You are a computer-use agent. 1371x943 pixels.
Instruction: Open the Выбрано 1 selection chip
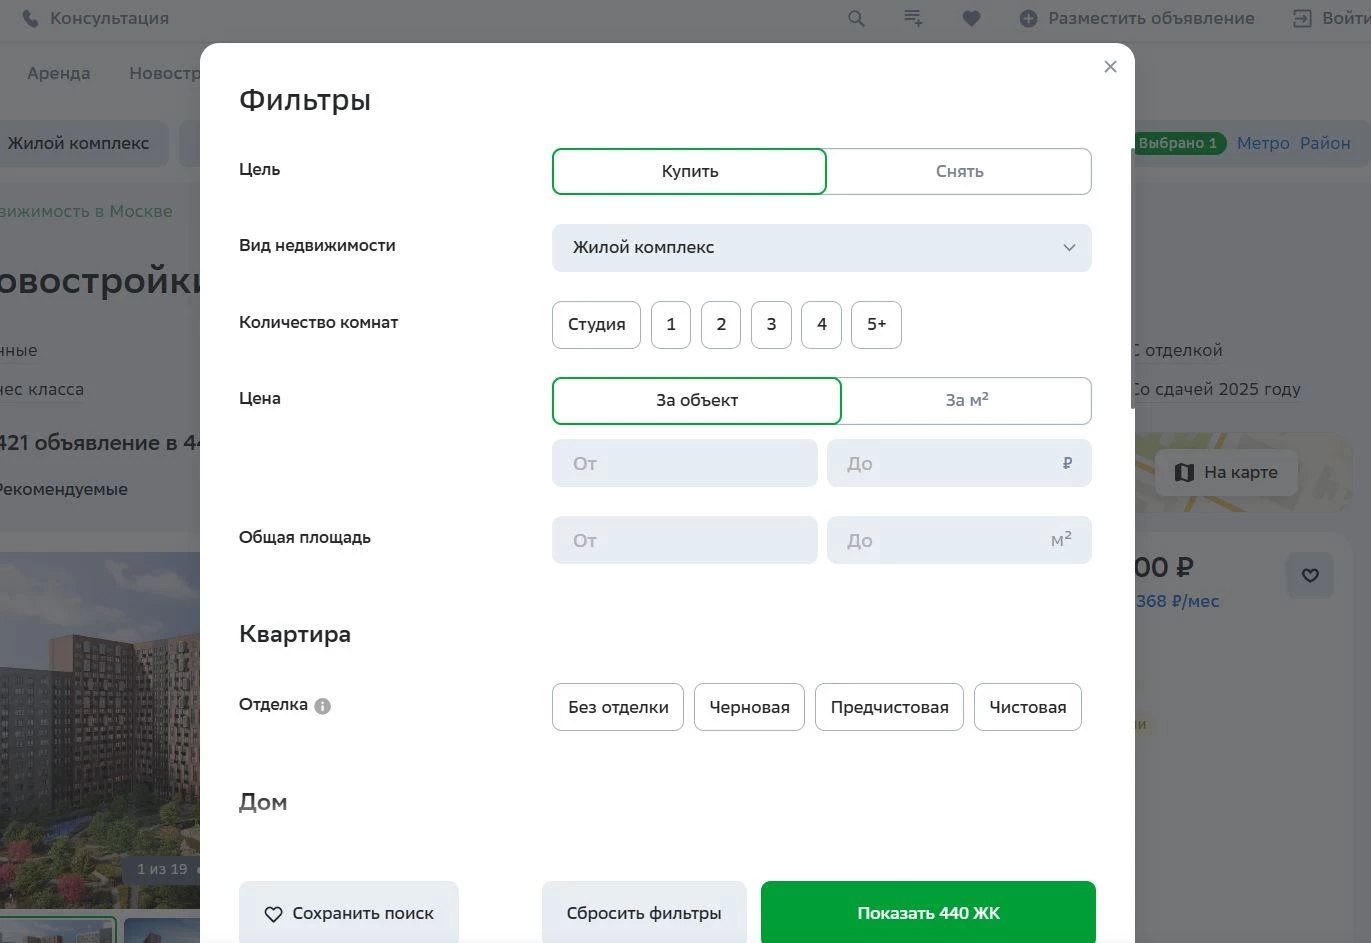(x=1178, y=143)
